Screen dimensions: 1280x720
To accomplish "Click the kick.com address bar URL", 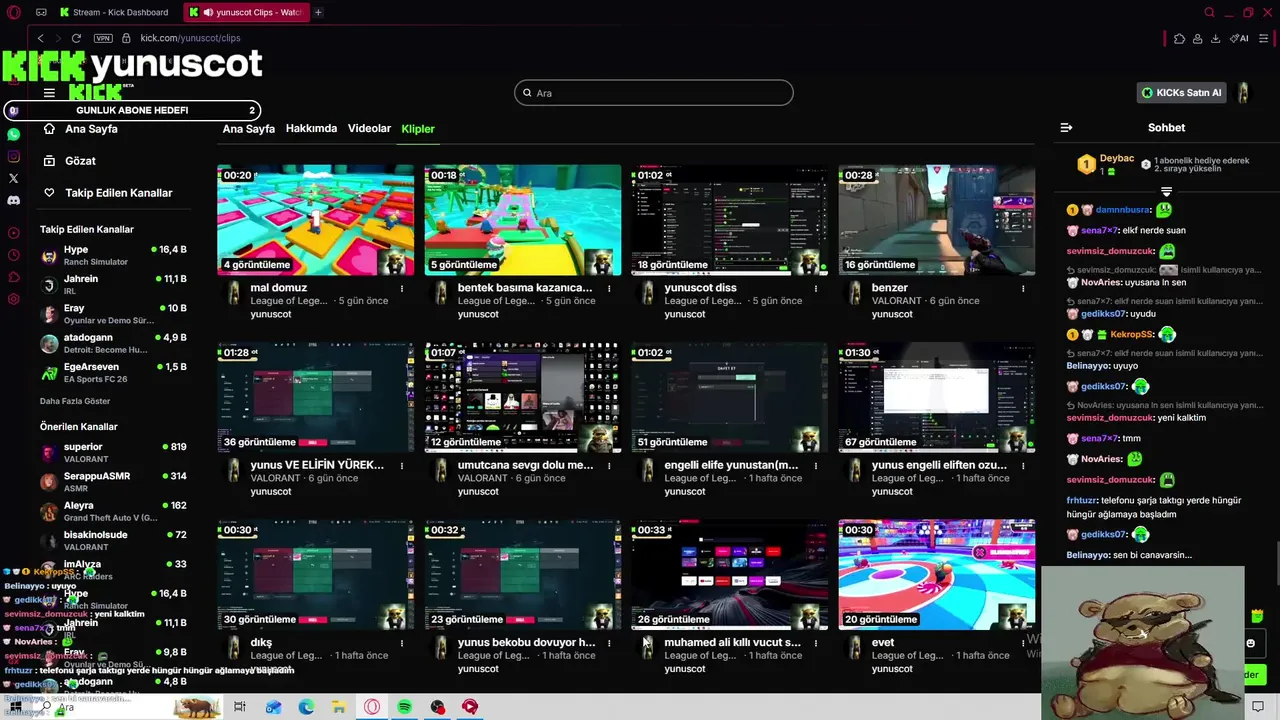I will [x=190, y=38].
